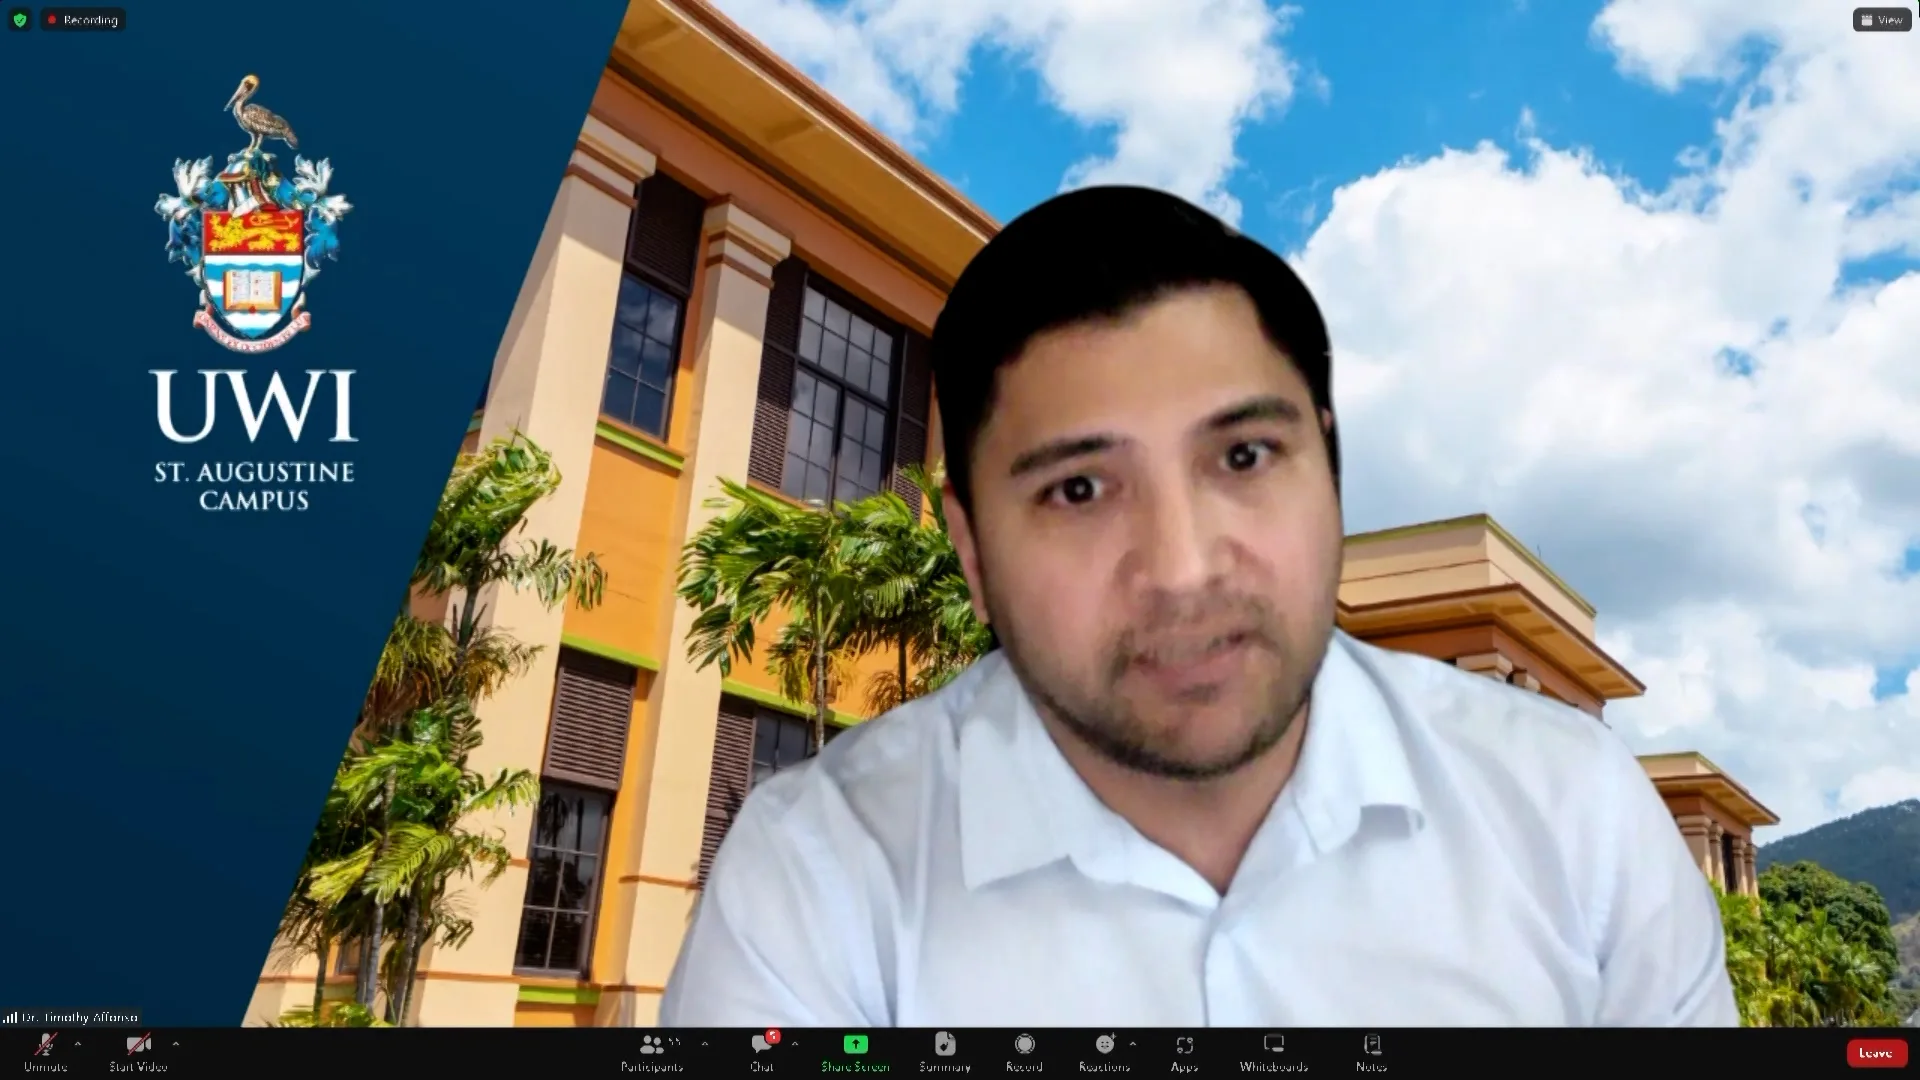Open the meeting Summary

[x=945, y=1051]
